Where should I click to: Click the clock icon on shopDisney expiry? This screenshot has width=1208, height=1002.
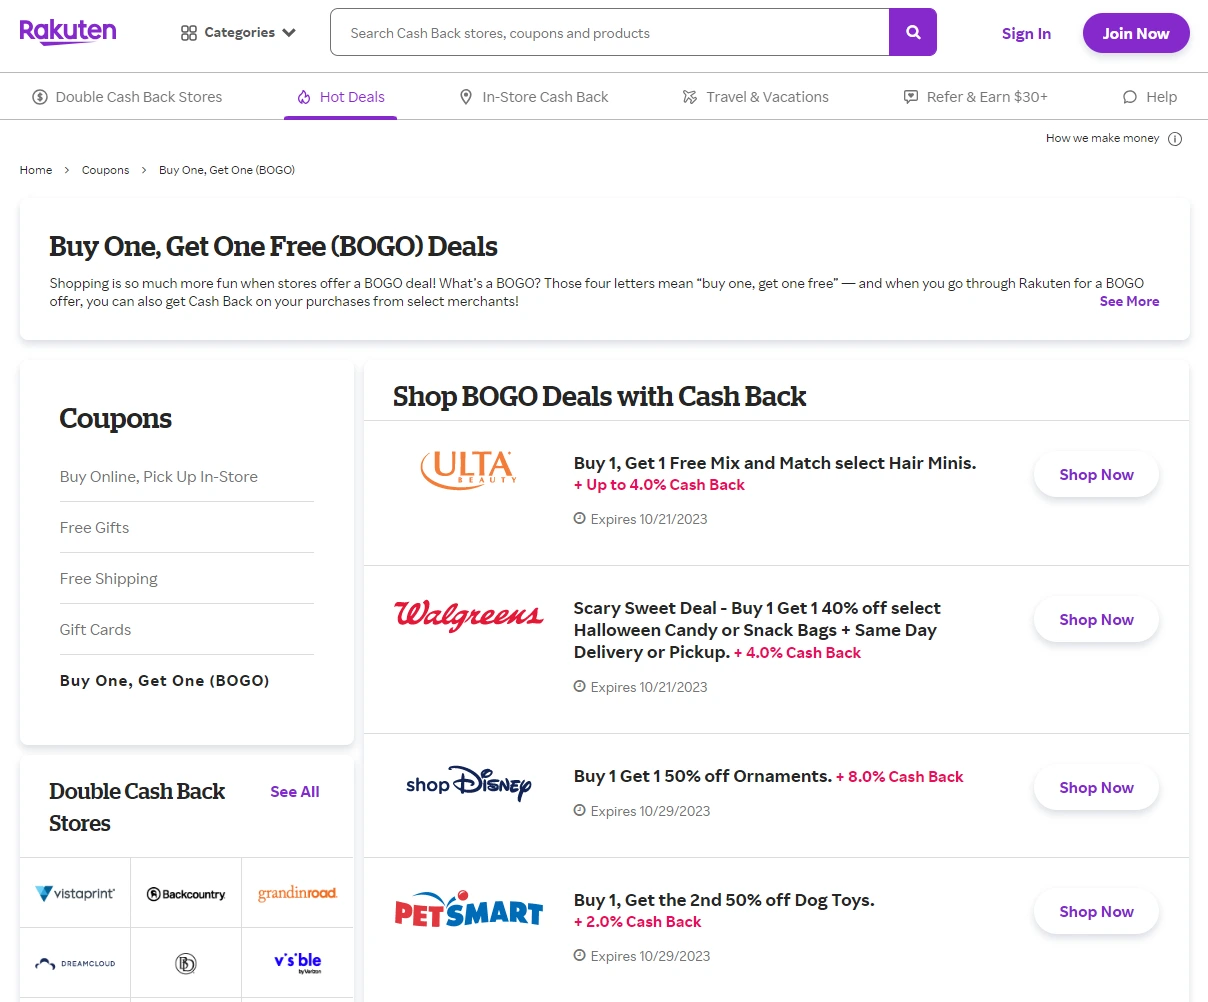[579, 810]
